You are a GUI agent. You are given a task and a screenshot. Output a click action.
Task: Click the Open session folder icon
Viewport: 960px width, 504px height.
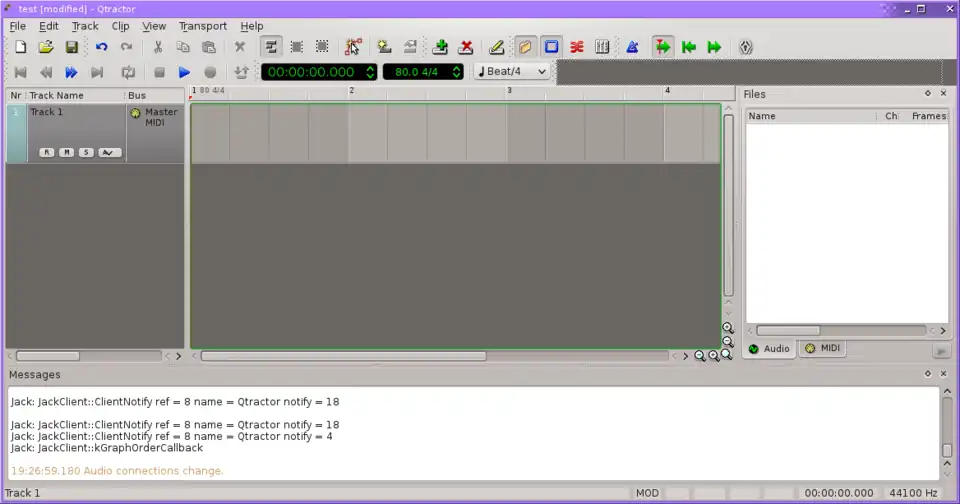[46, 47]
